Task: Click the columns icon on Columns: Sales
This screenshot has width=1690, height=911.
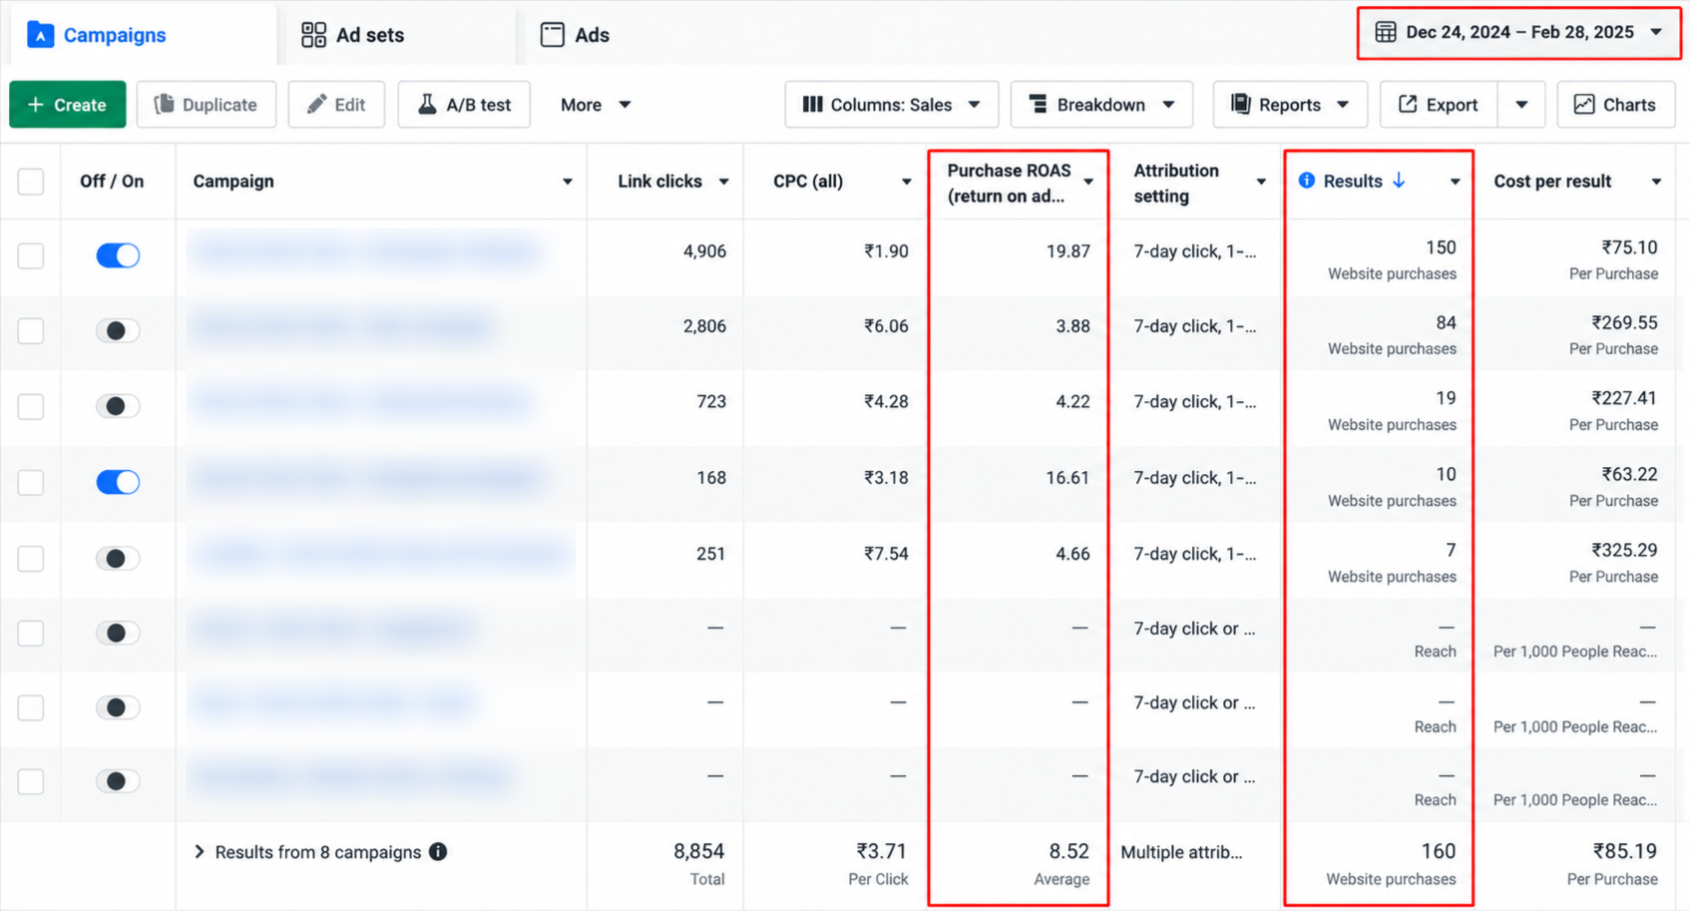Action: 812,104
